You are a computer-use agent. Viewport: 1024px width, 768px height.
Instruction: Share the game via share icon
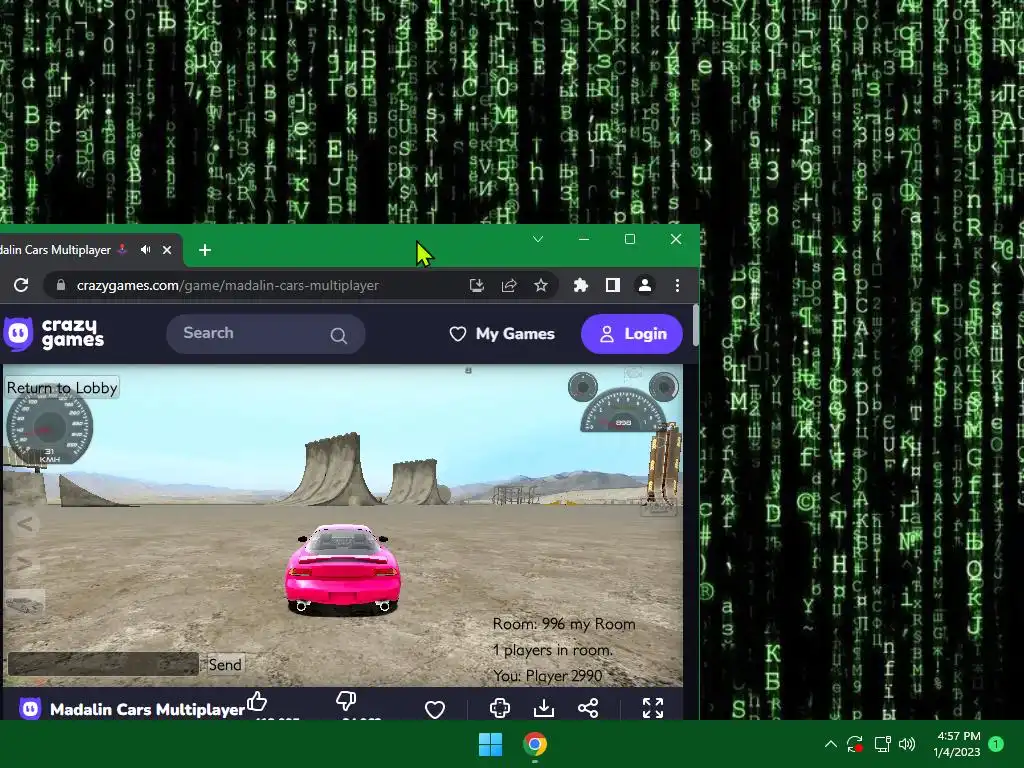tap(588, 708)
